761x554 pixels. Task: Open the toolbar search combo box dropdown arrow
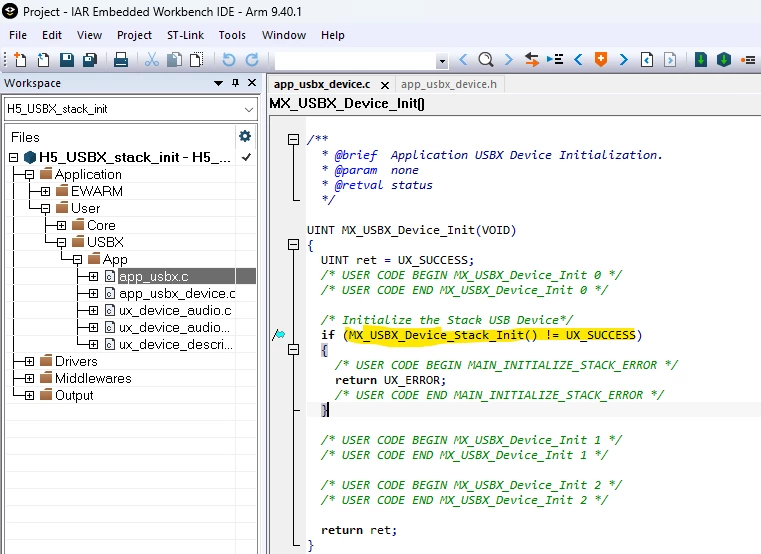[442, 61]
